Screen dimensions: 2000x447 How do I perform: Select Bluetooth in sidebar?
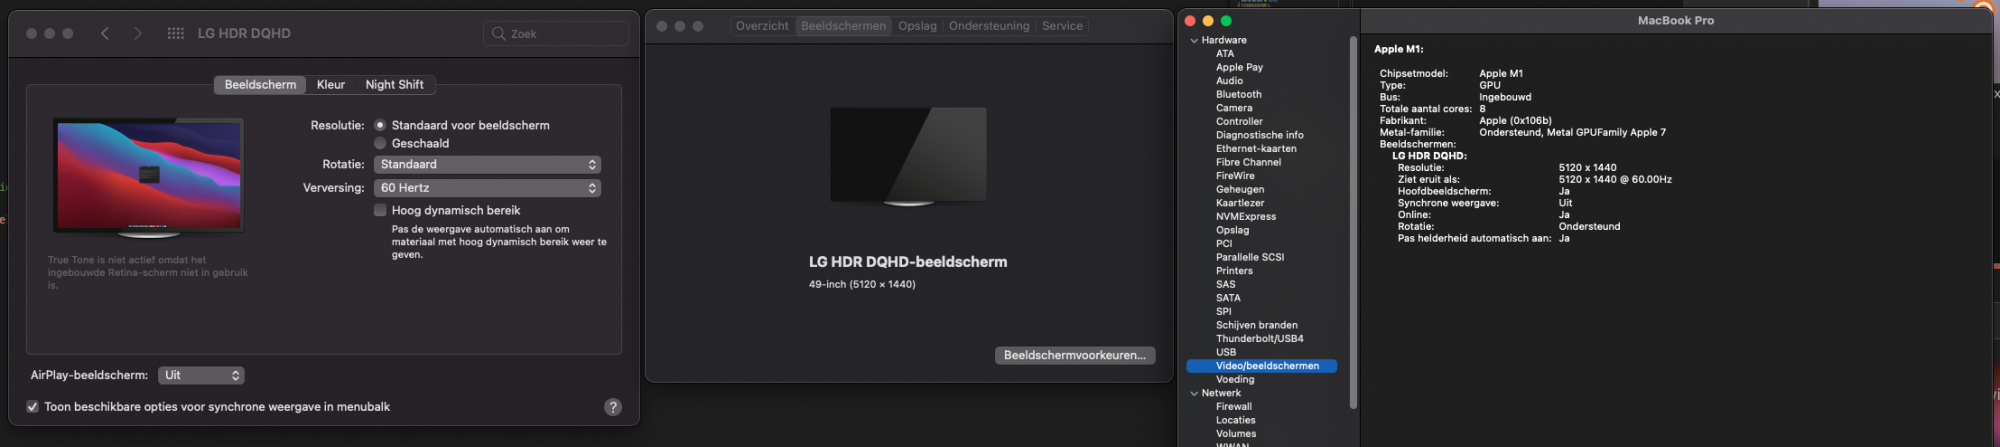(1238, 94)
